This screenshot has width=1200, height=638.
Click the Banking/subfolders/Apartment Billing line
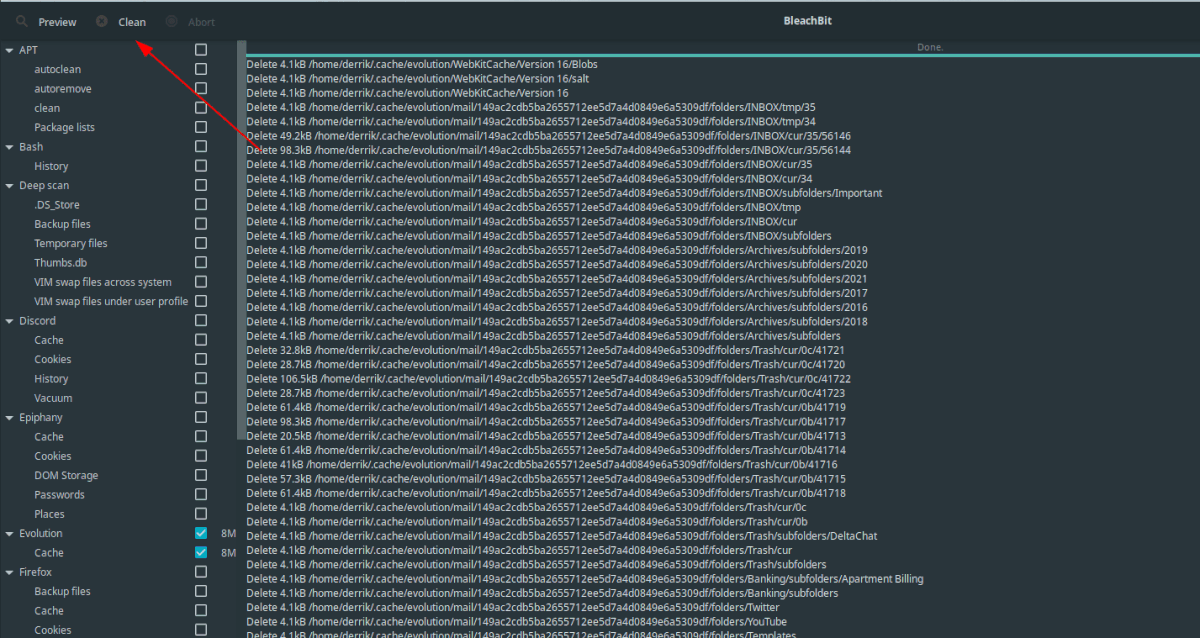585,579
